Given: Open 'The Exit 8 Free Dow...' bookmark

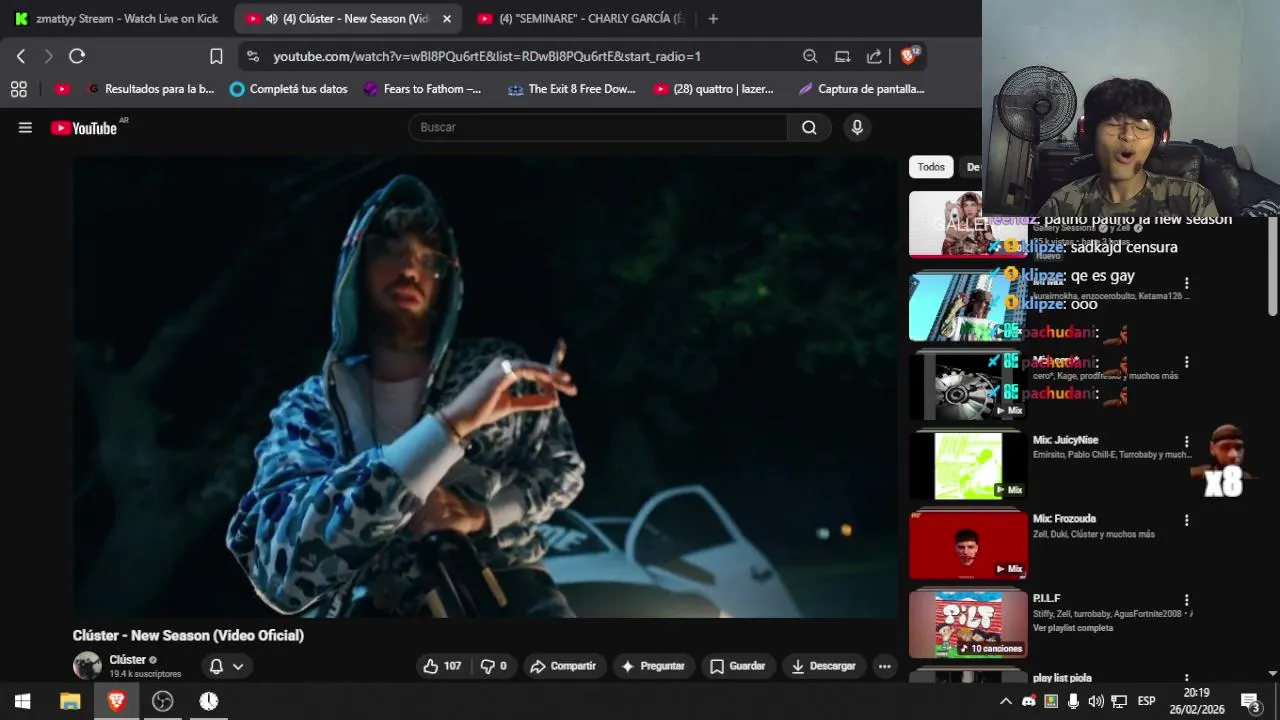Looking at the screenshot, I should (571, 89).
